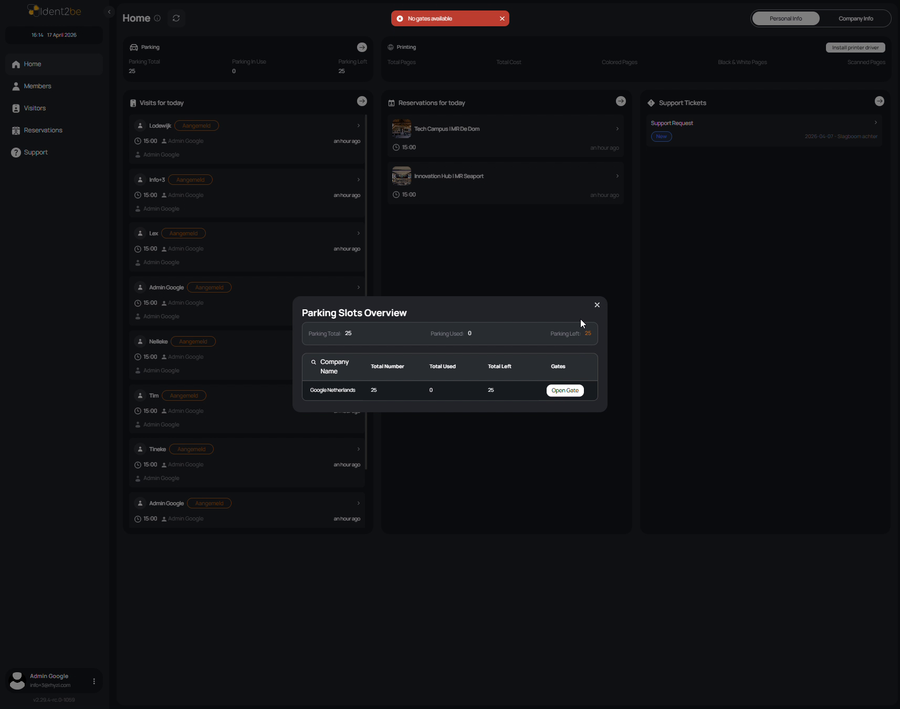Switch to Company Info view
The height and width of the screenshot is (709, 900).
pyautogui.click(x=855, y=18)
